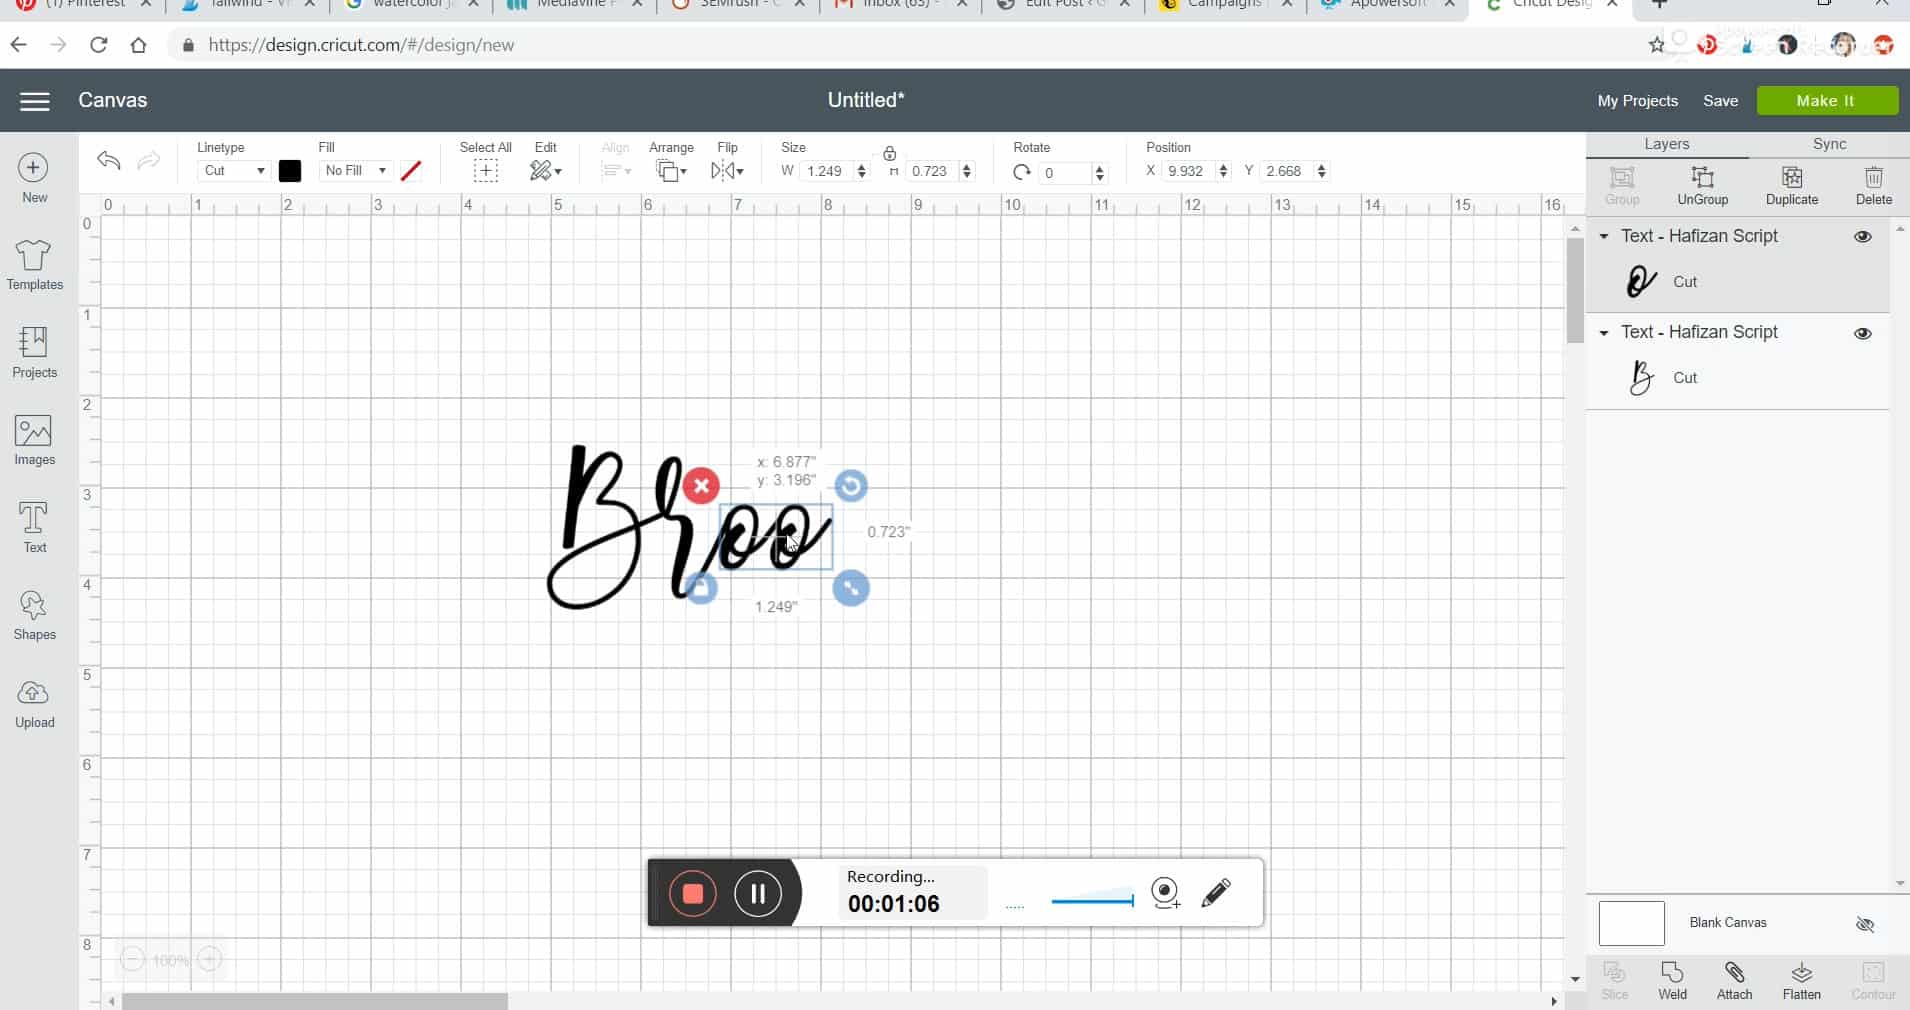Duplicate the selected layer
The height and width of the screenshot is (1010, 1910).
click(x=1791, y=186)
